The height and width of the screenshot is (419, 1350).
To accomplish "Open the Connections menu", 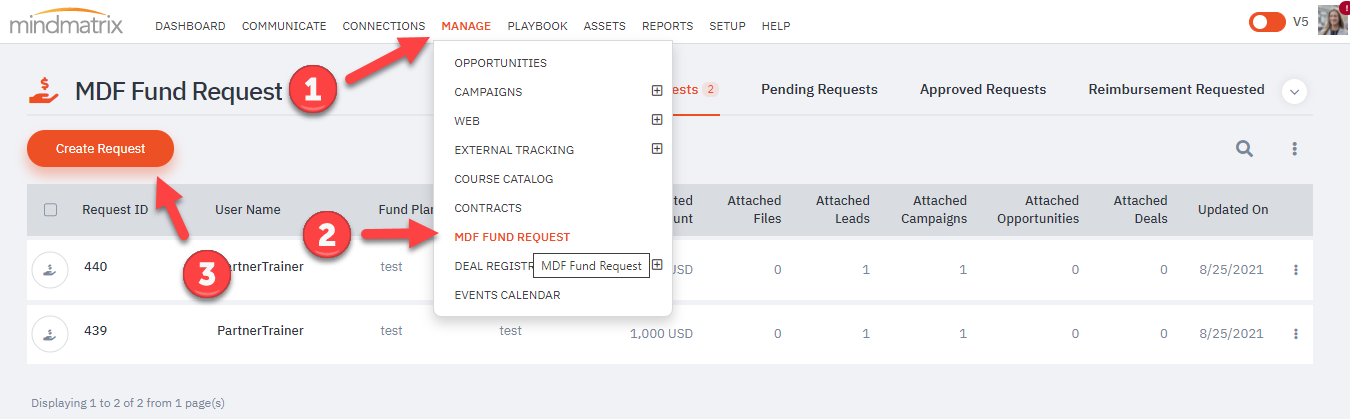I will [384, 26].
